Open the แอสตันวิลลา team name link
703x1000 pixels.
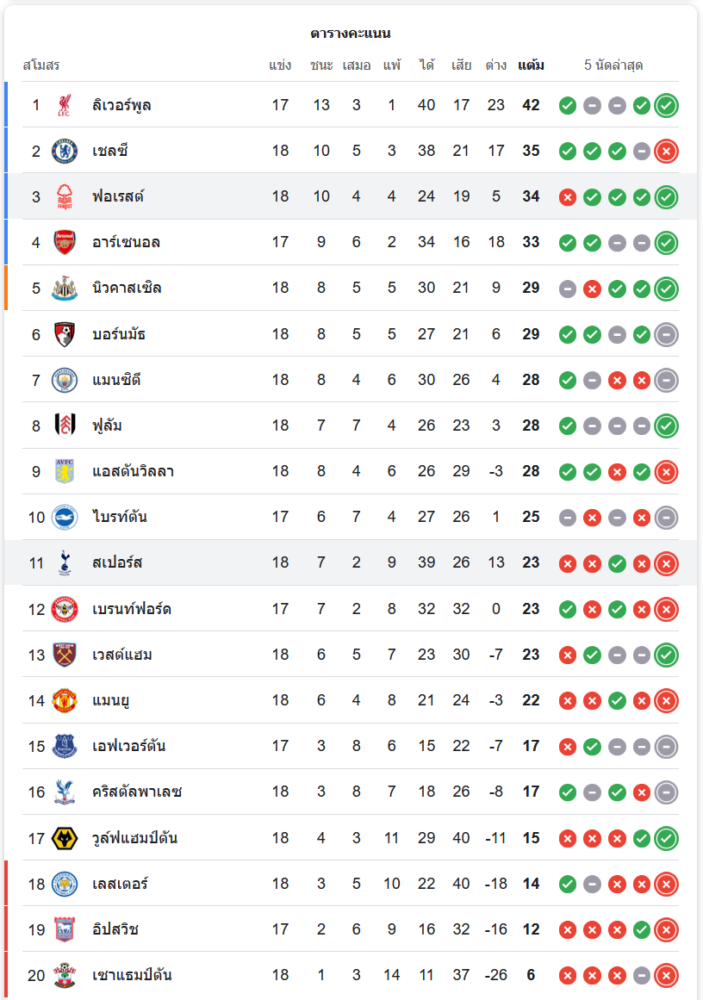(x=133, y=471)
